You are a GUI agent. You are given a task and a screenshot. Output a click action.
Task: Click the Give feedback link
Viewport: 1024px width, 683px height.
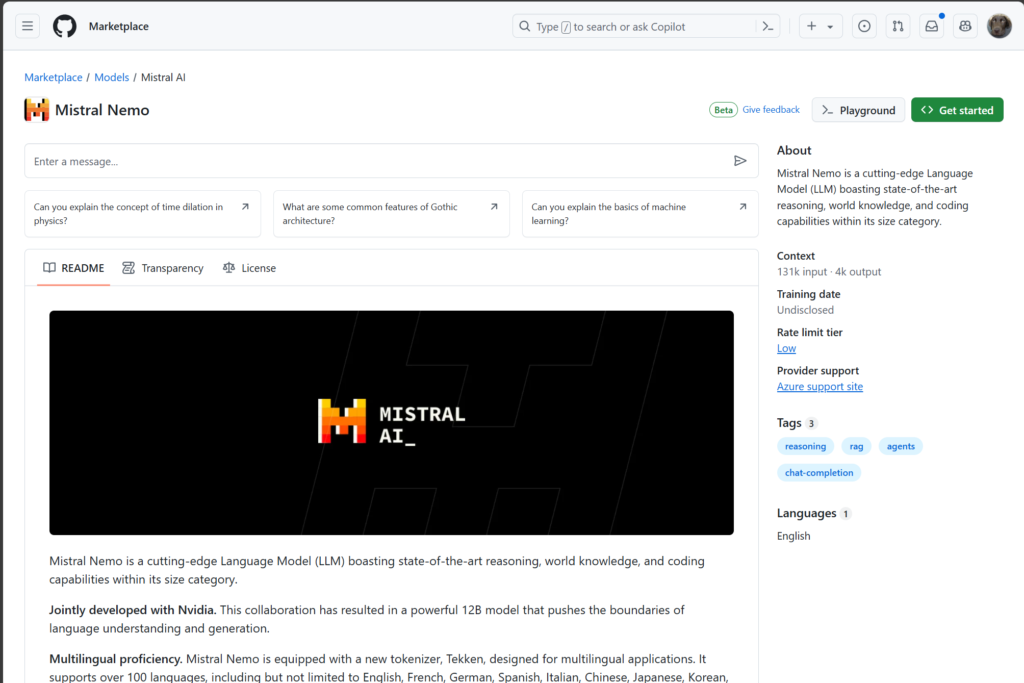(x=771, y=110)
